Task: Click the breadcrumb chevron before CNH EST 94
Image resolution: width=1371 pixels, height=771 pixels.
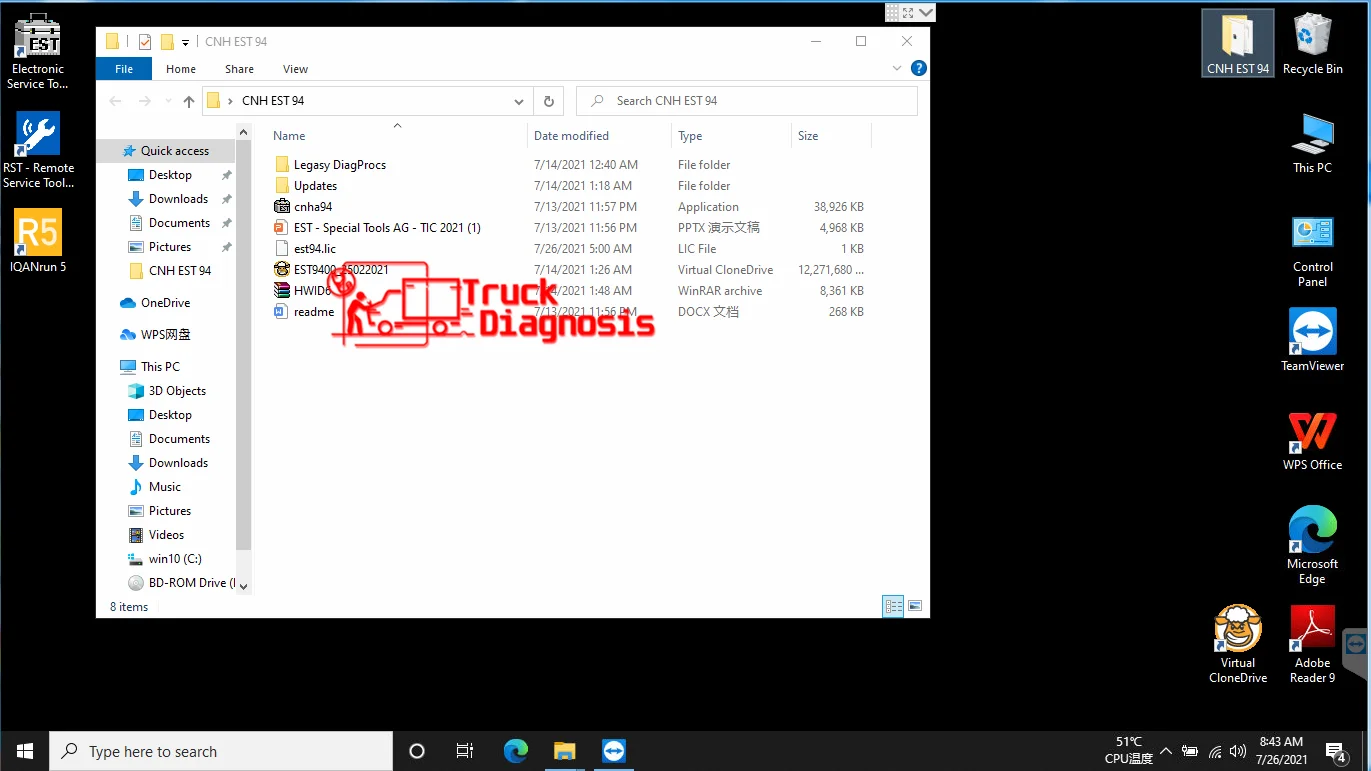Action: point(231,101)
